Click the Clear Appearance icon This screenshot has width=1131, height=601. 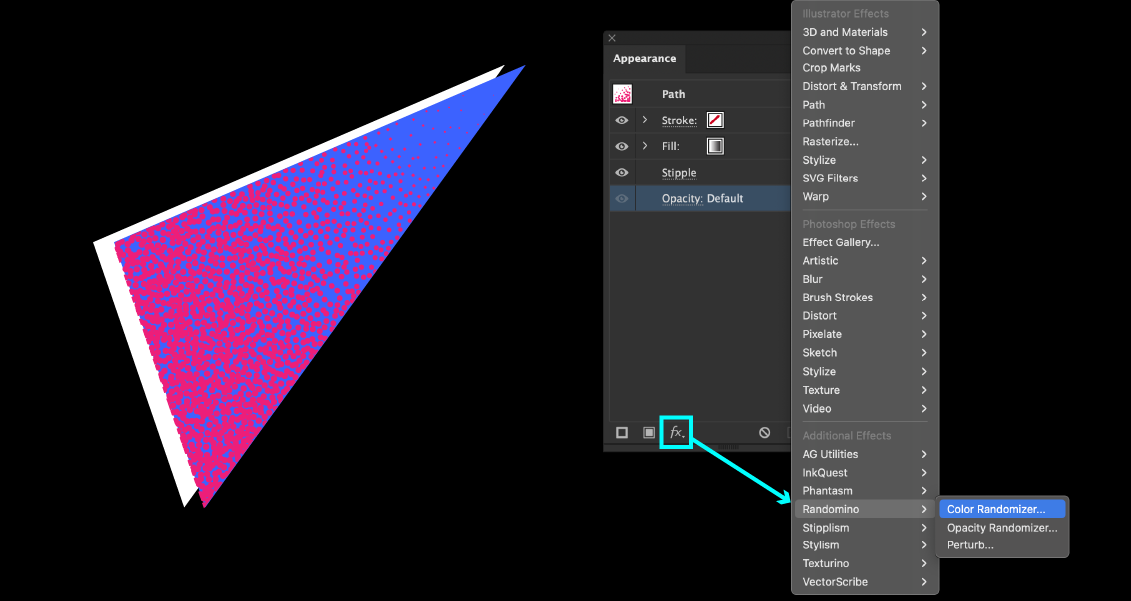(765, 433)
